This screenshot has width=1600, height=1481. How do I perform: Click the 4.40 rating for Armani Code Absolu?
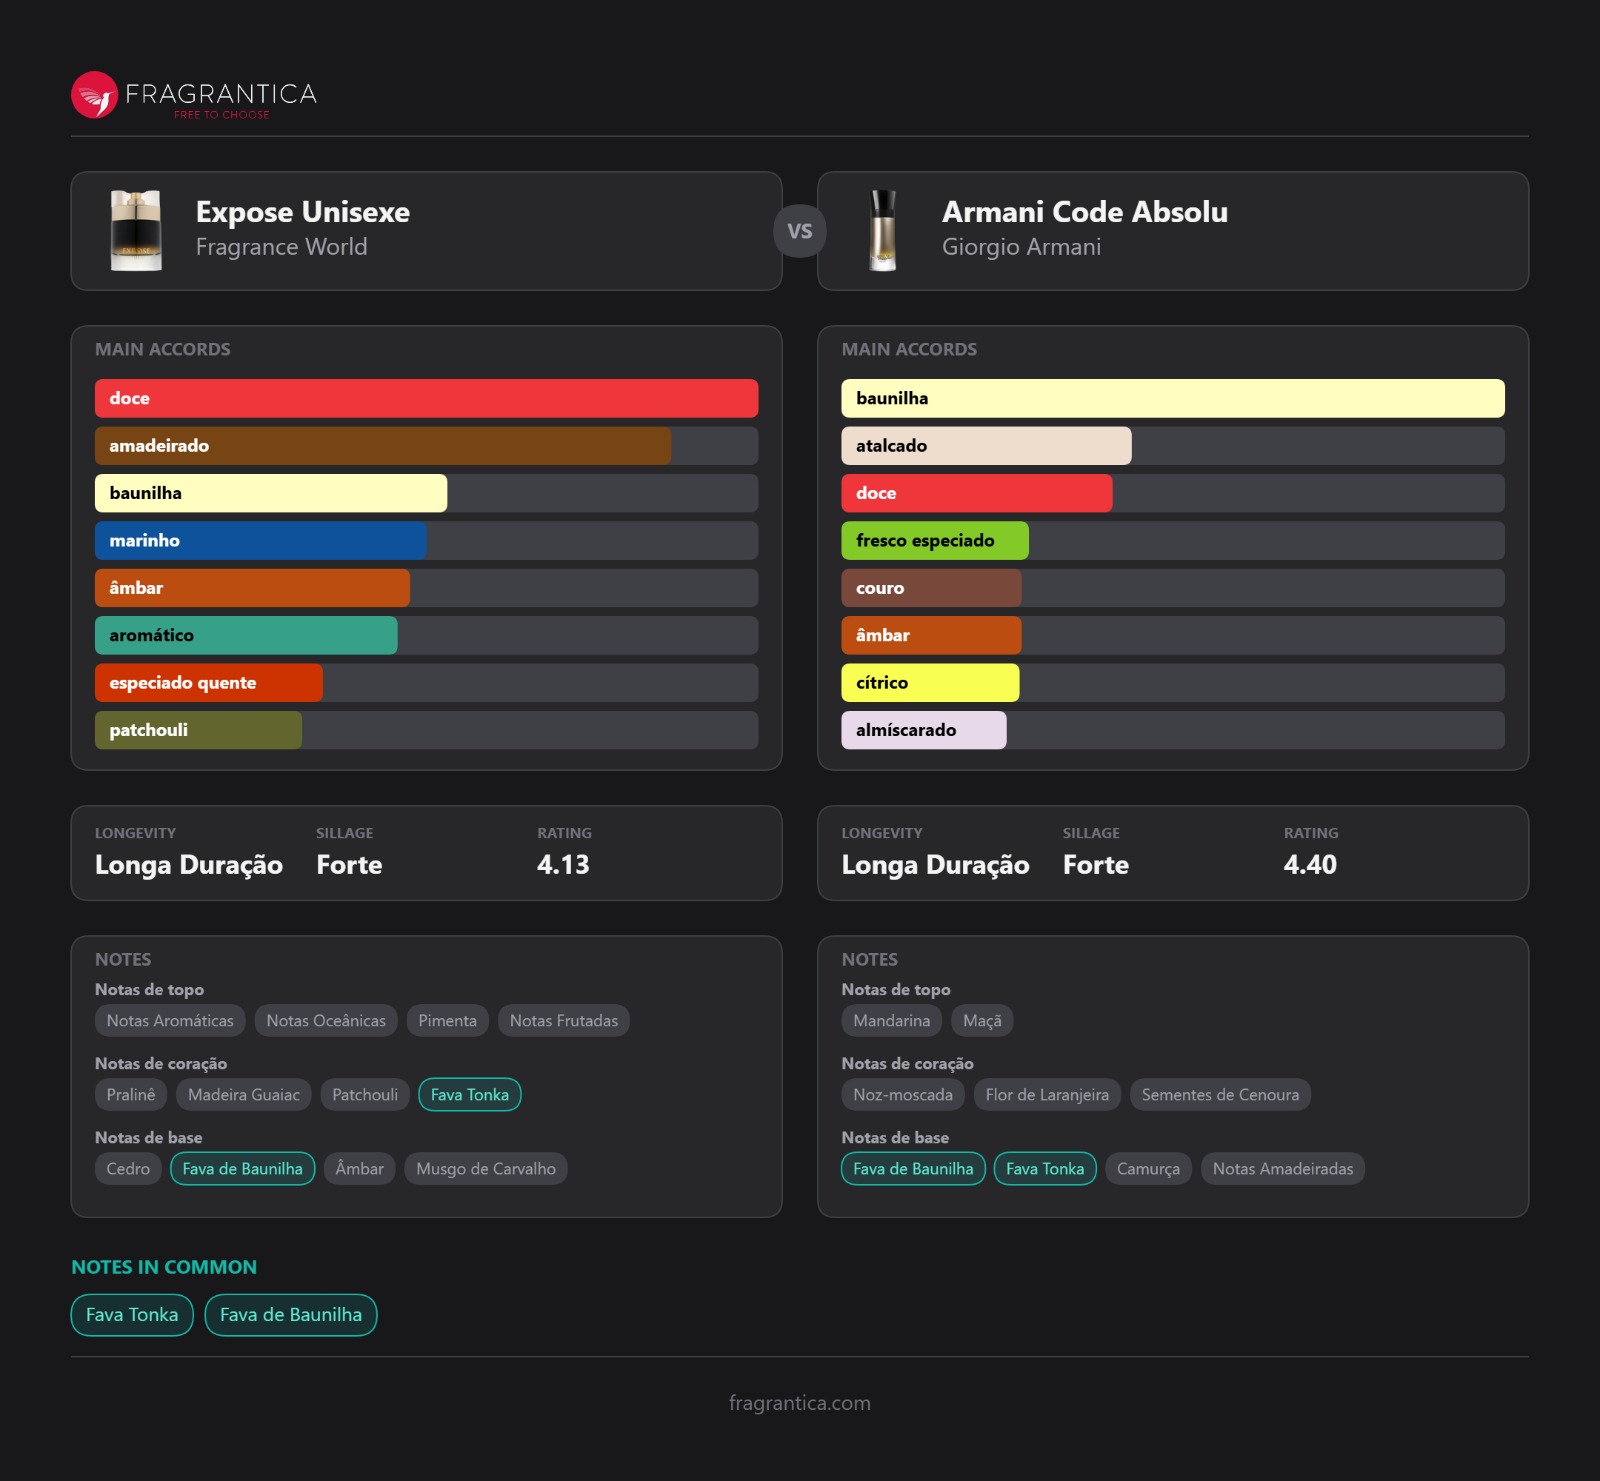click(1310, 865)
